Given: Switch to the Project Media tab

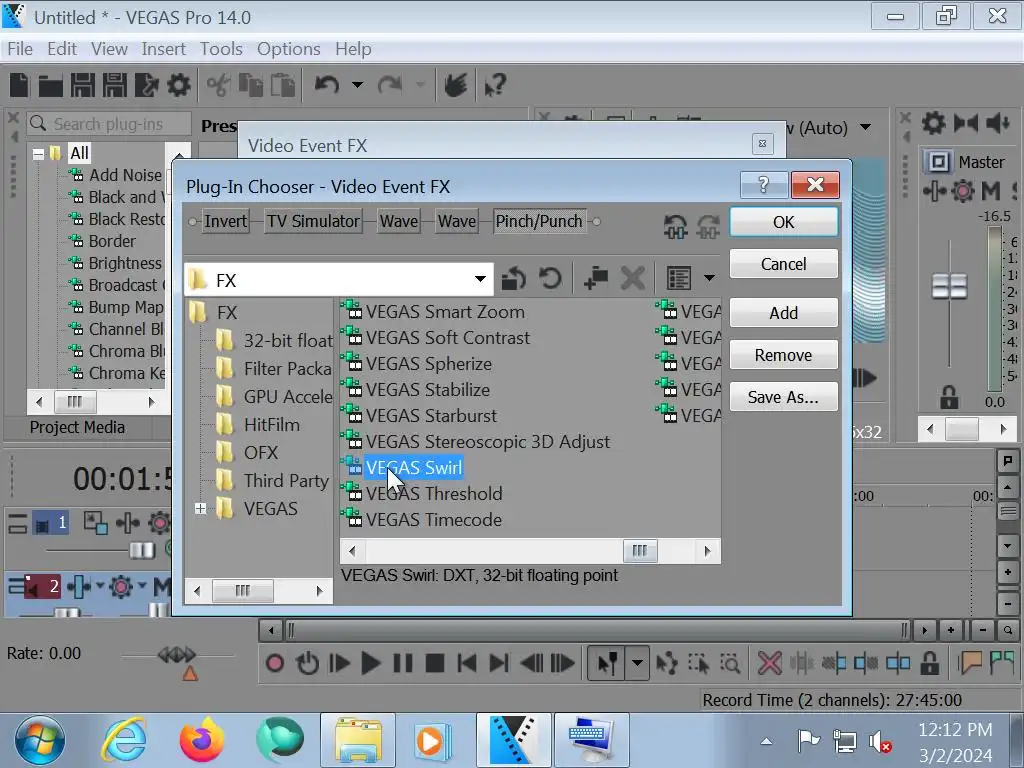Looking at the screenshot, I should [x=77, y=427].
